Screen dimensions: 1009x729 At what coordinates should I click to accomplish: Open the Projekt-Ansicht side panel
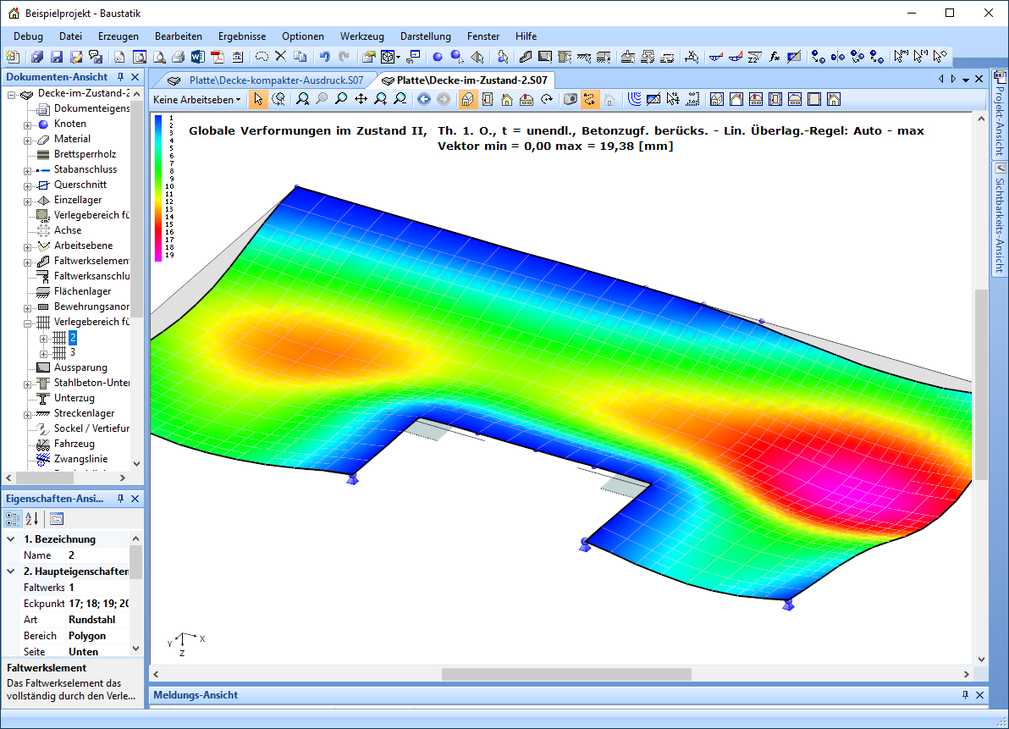pyautogui.click(x=998, y=114)
